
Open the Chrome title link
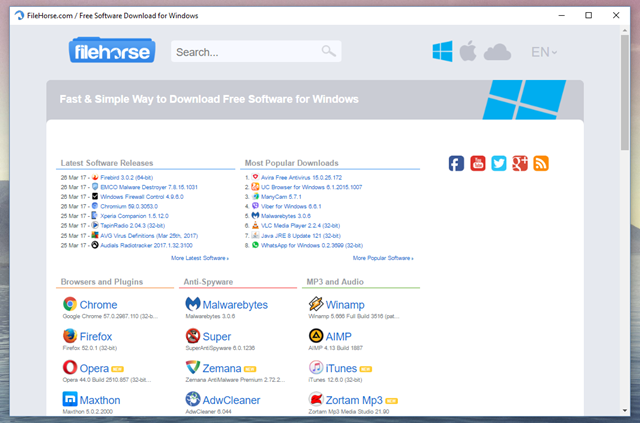(x=98, y=305)
